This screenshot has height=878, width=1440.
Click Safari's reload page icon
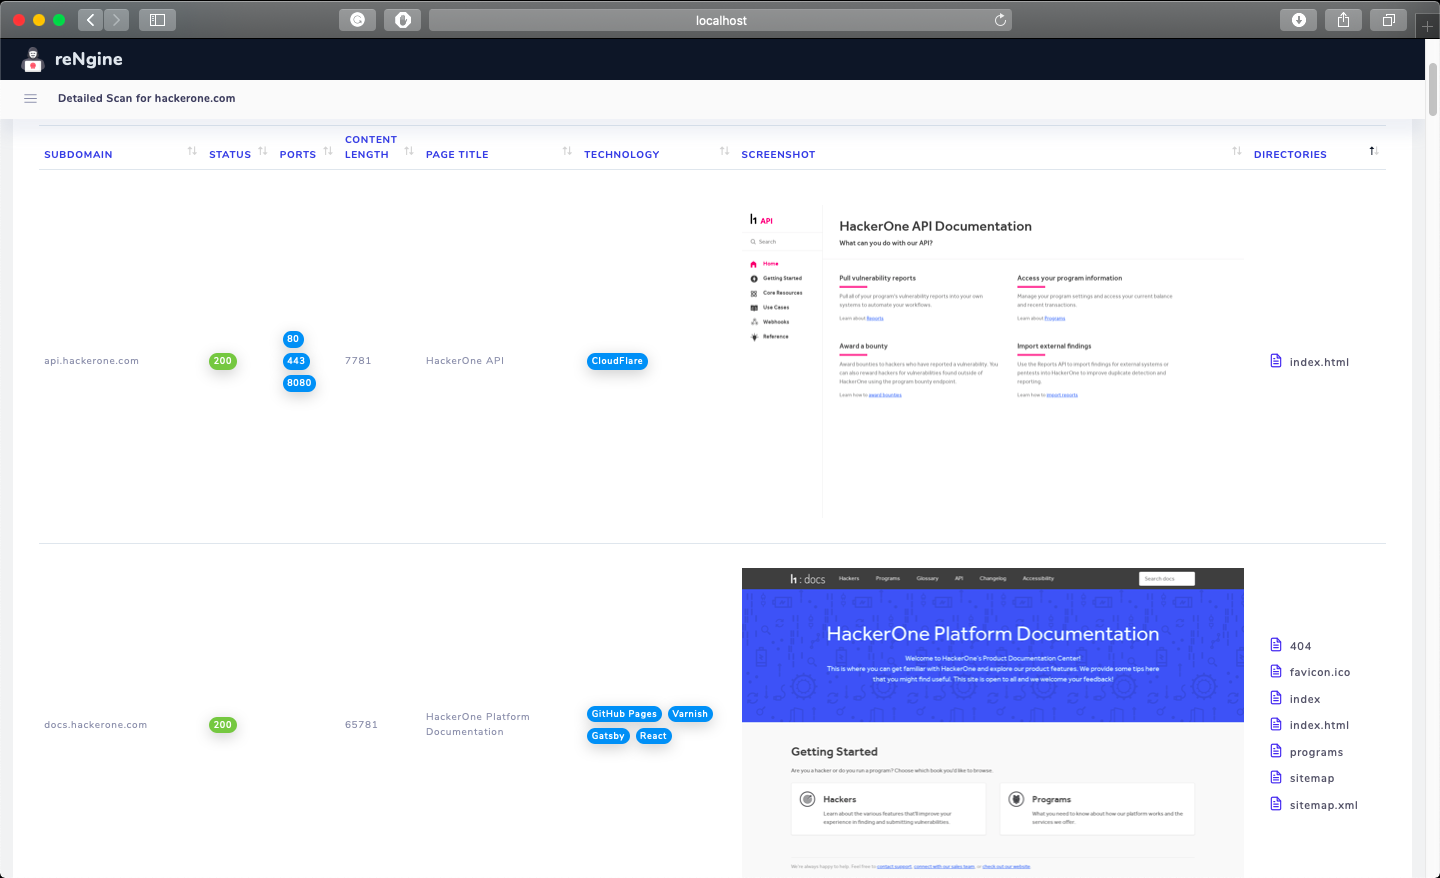click(1000, 20)
